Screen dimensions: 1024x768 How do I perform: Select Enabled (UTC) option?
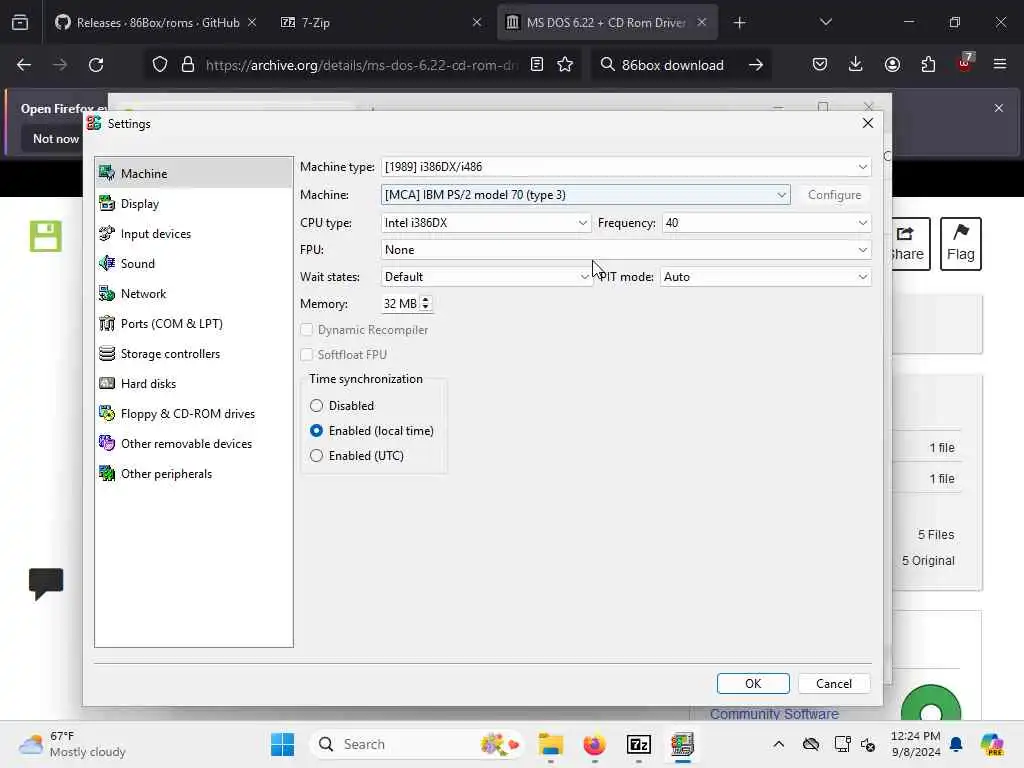pyautogui.click(x=316, y=455)
